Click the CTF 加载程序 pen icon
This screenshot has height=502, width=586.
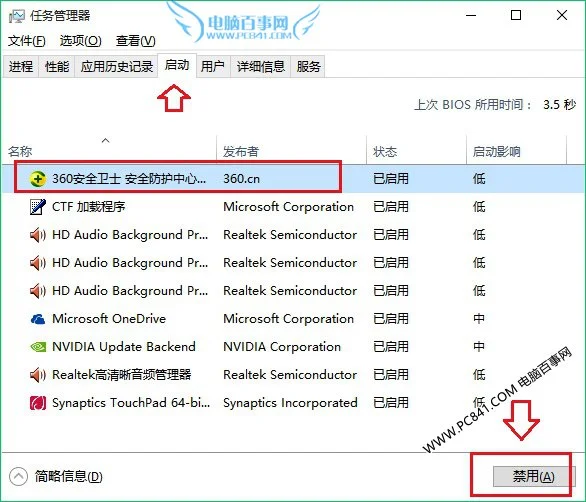point(38,207)
